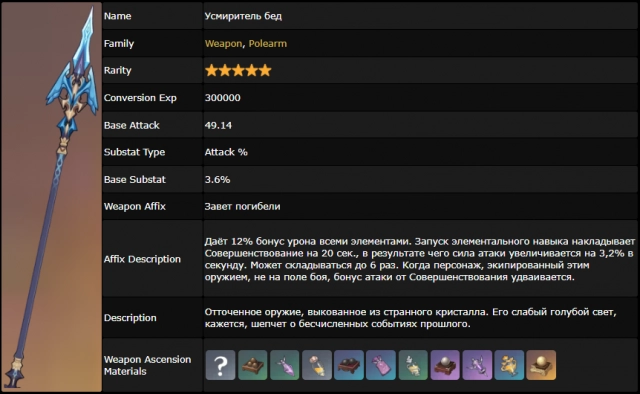Image resolution: width=640 pixels, height=394 pixels.
Task: Open the Weapon family link
Action: (223, 43)
